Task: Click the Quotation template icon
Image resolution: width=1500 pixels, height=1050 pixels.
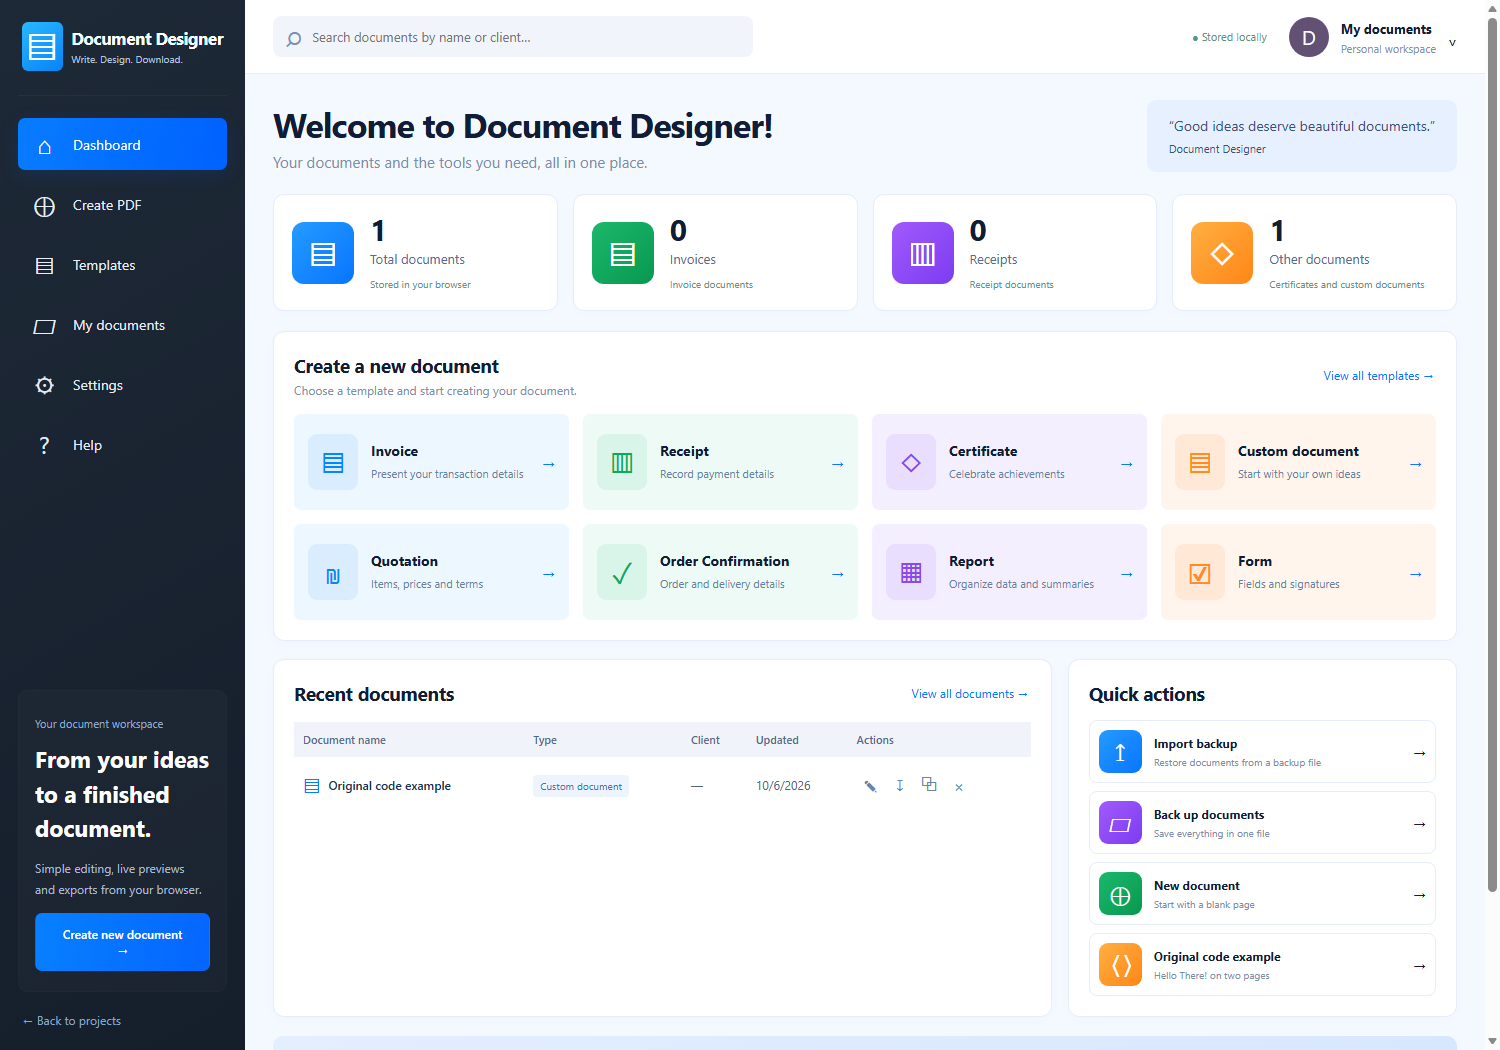Action: point(333,572)
